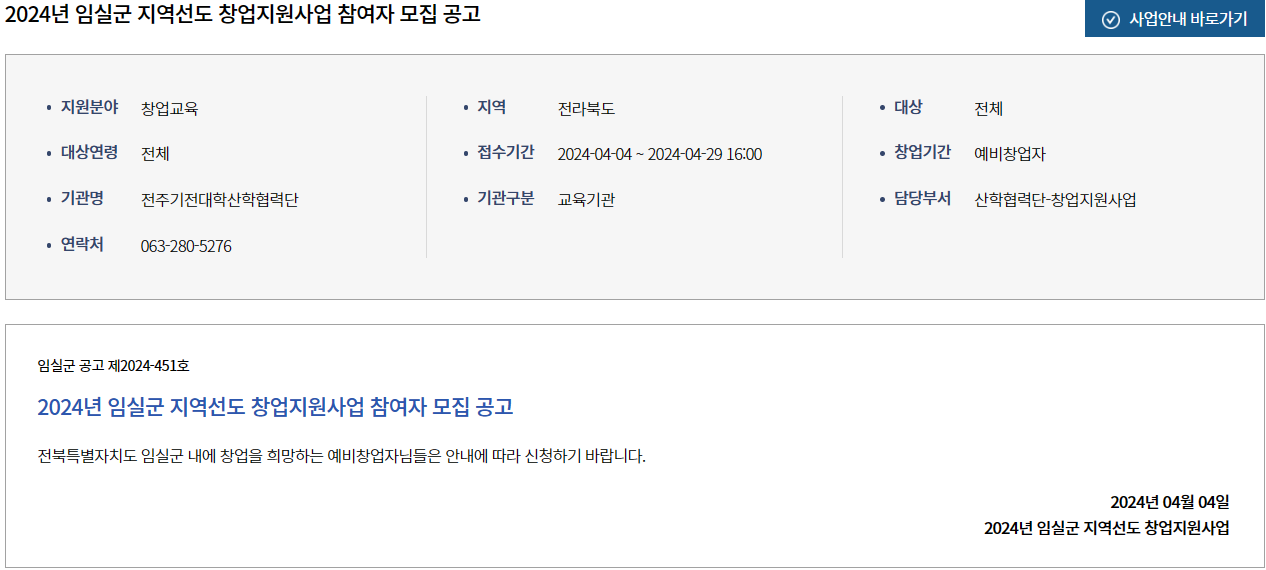Click the 대상연령 label
1266x570 pixels.
(89, 153)
